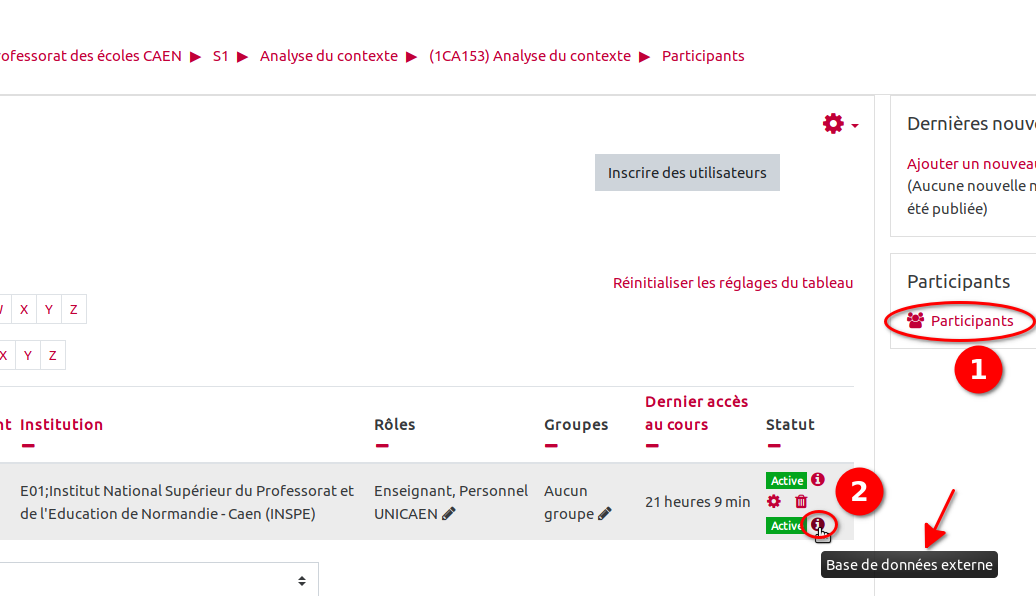
Task: Click info icon beside the second Active badge
Action: [818, 524]
